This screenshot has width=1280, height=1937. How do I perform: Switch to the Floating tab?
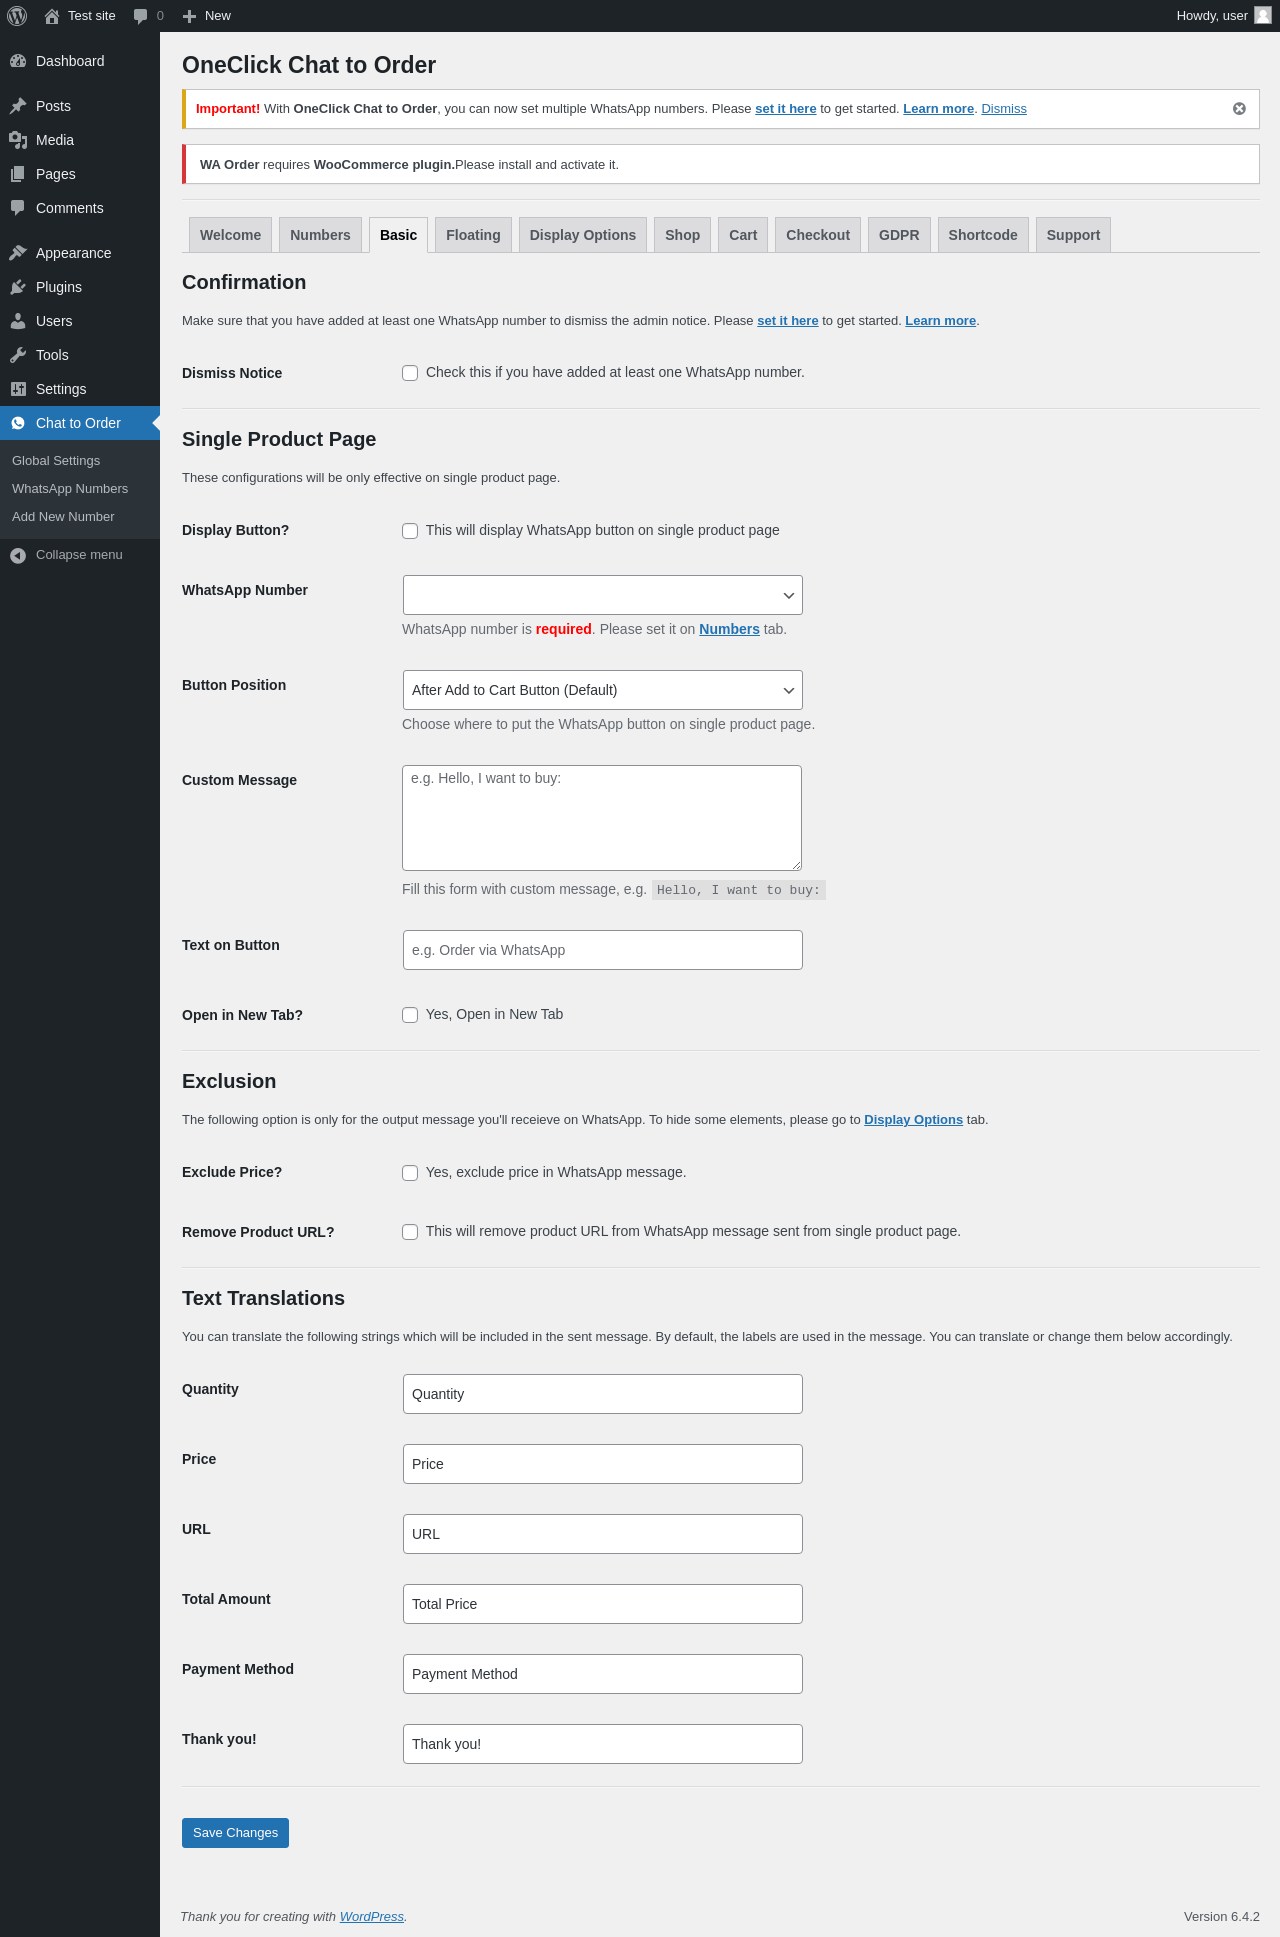coord(473,235)
